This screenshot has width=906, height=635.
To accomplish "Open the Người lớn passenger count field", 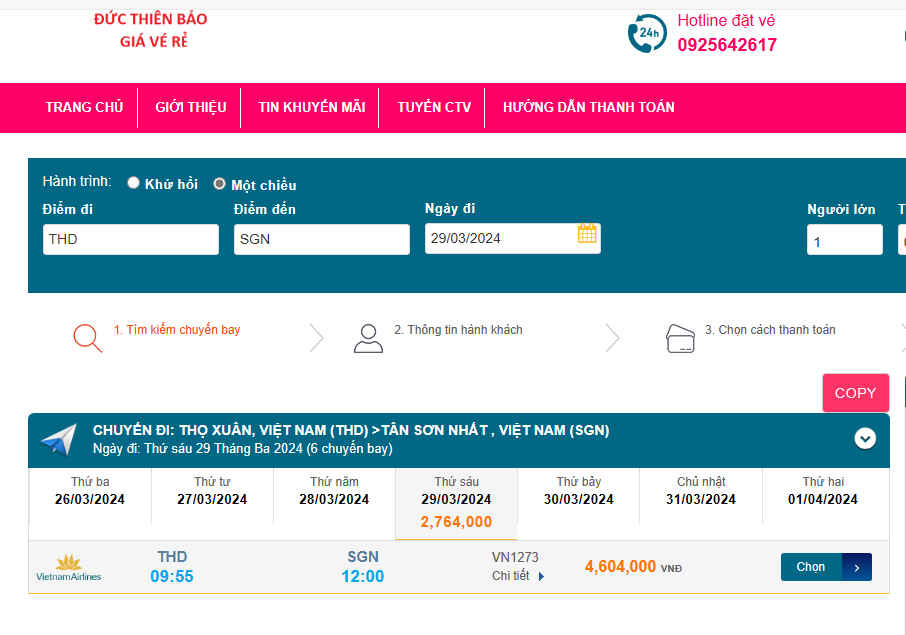I will click(844, 240).
